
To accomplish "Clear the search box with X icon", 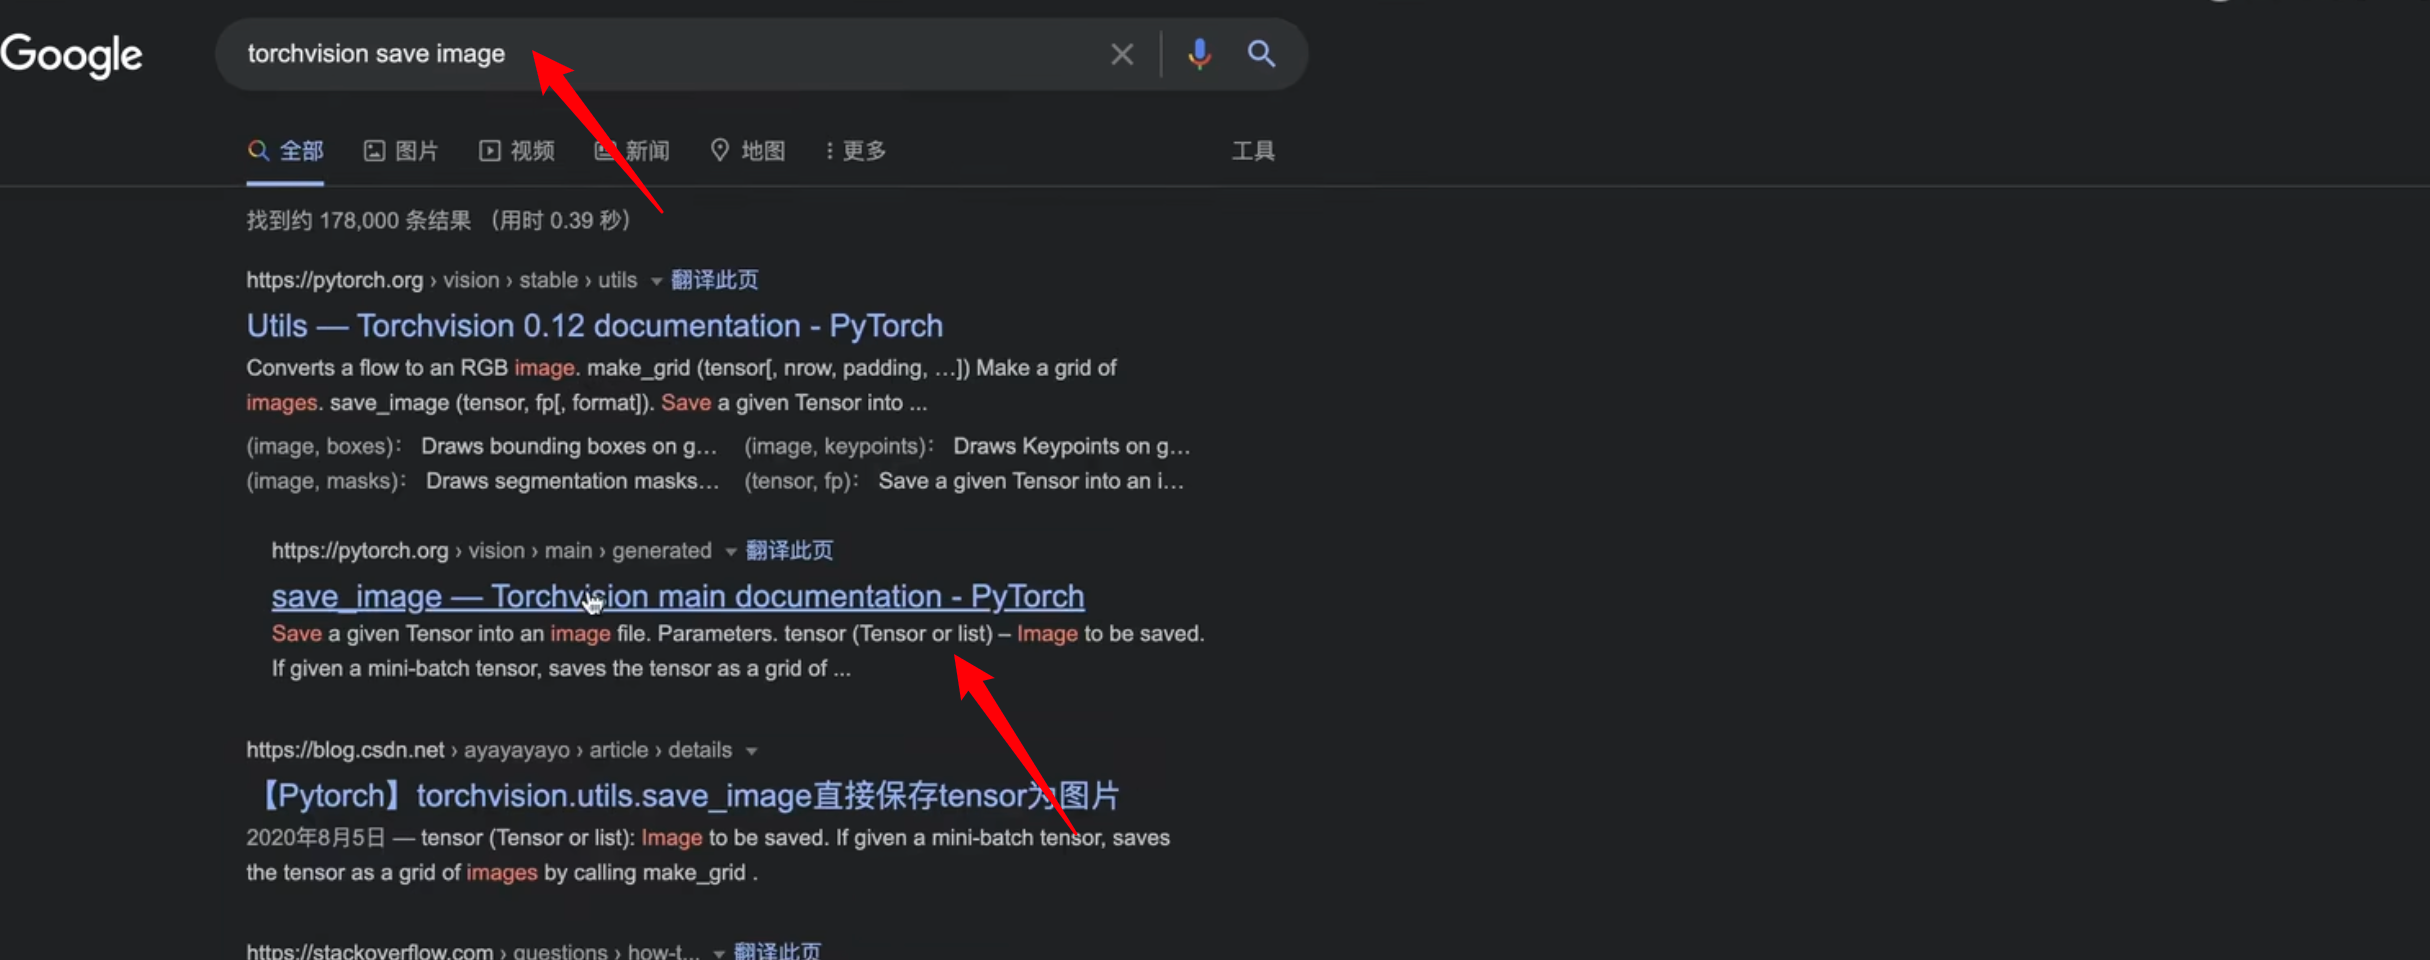I will [1122, 54].
